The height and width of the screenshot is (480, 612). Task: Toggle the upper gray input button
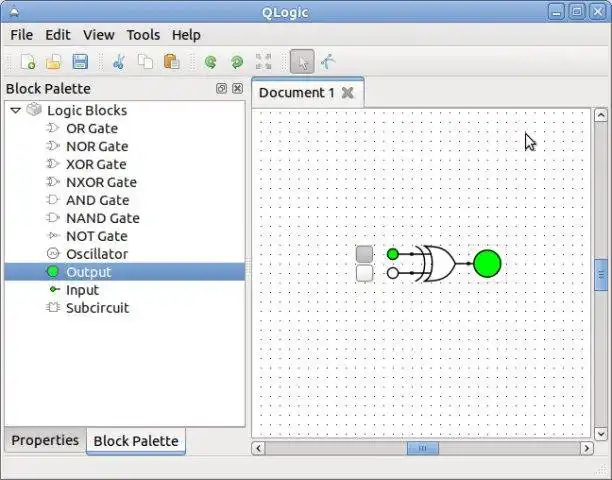[365, 254]
